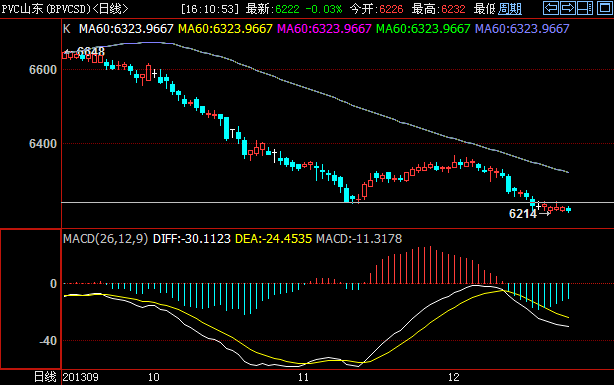
Task: Select the blue MA60:6323.9667 label
Action: click(x=522, y=29)
